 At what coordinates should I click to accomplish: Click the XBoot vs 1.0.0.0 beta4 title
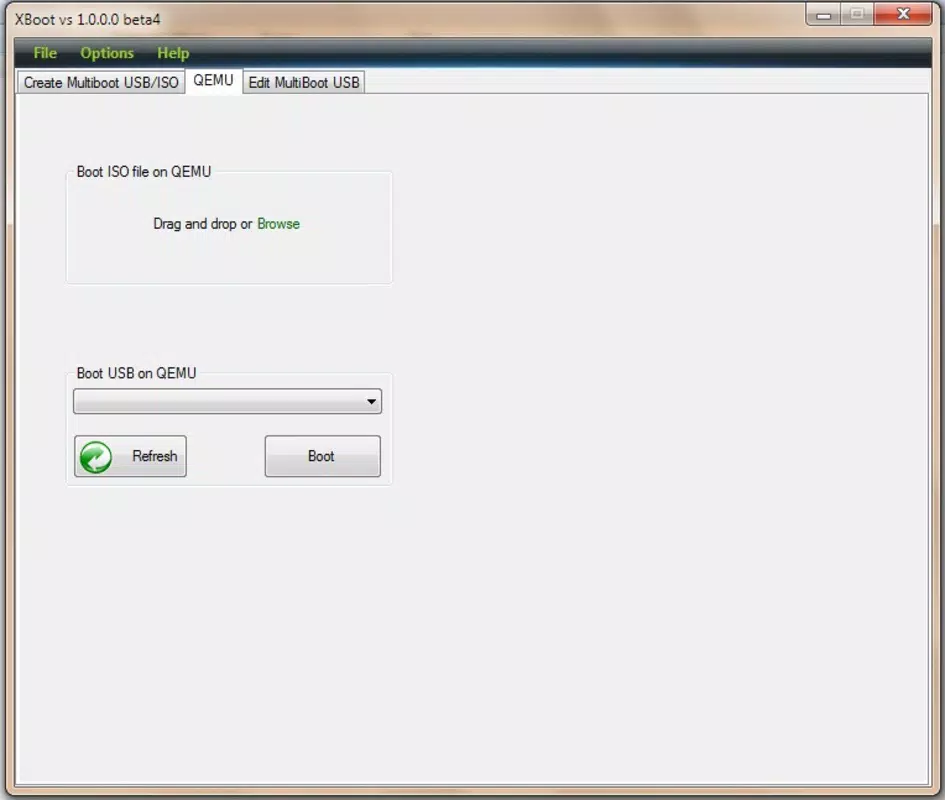[x=87, y=19]
